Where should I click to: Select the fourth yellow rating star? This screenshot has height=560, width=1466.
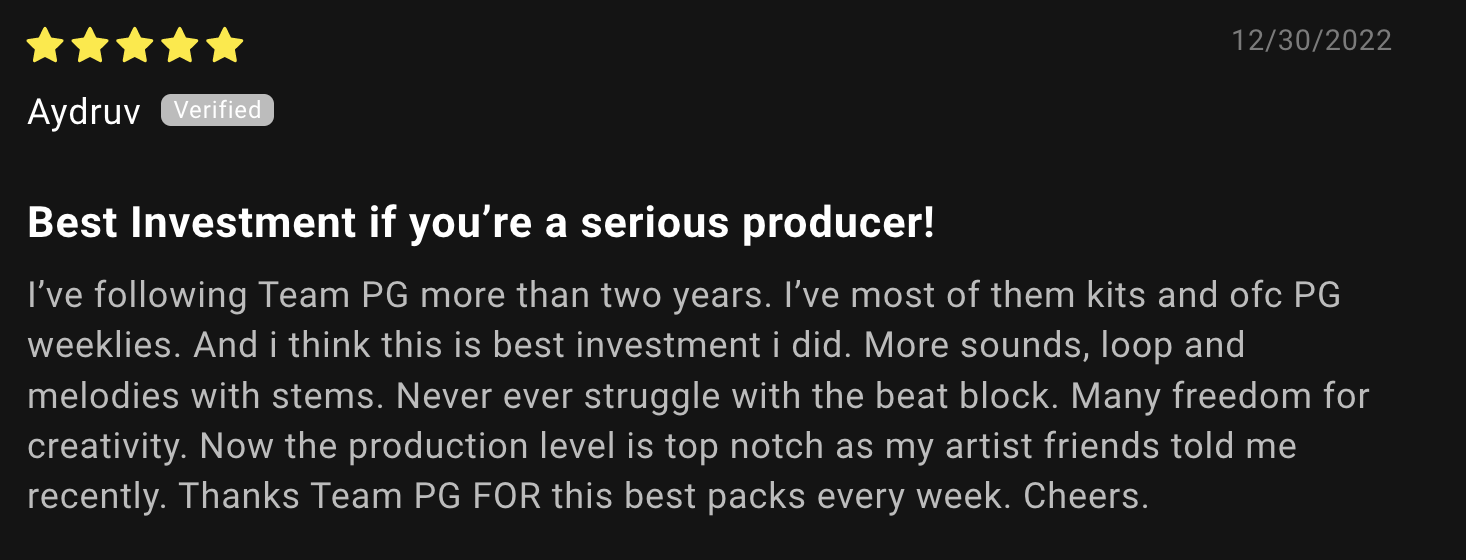180,46
